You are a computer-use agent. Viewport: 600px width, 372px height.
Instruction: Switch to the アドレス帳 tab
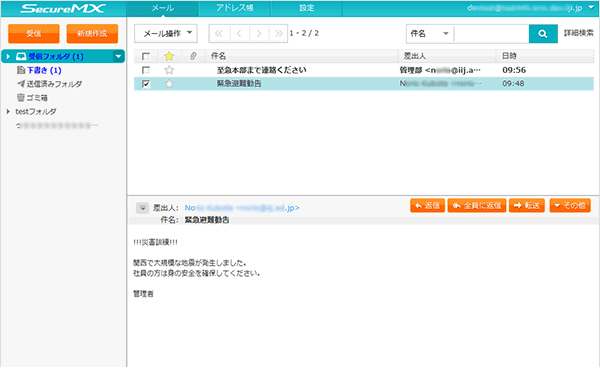235,8
